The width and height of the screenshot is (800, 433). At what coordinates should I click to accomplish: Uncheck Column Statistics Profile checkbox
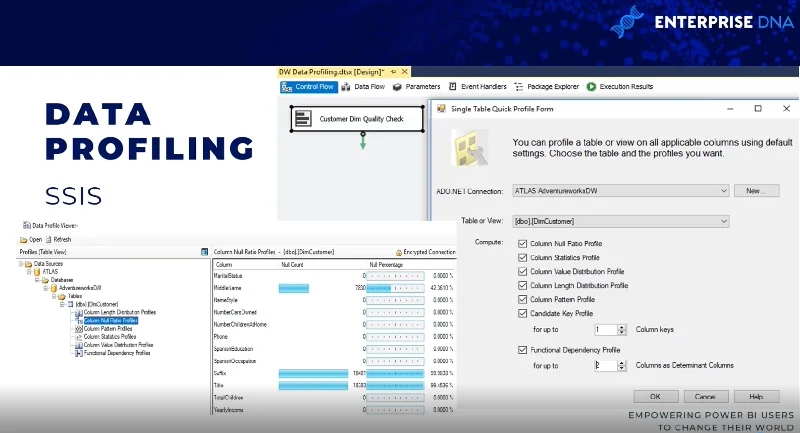coord(522,258)
